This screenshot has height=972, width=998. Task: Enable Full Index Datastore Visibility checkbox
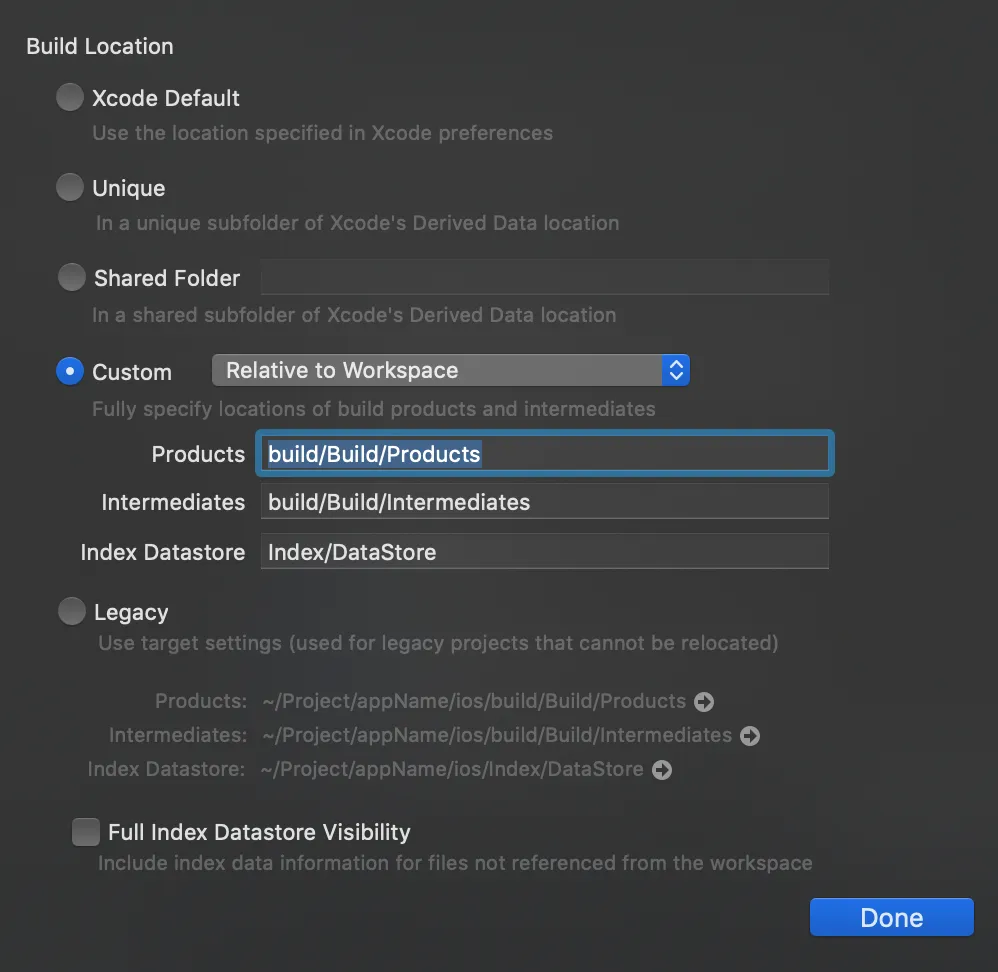[86, 832]
